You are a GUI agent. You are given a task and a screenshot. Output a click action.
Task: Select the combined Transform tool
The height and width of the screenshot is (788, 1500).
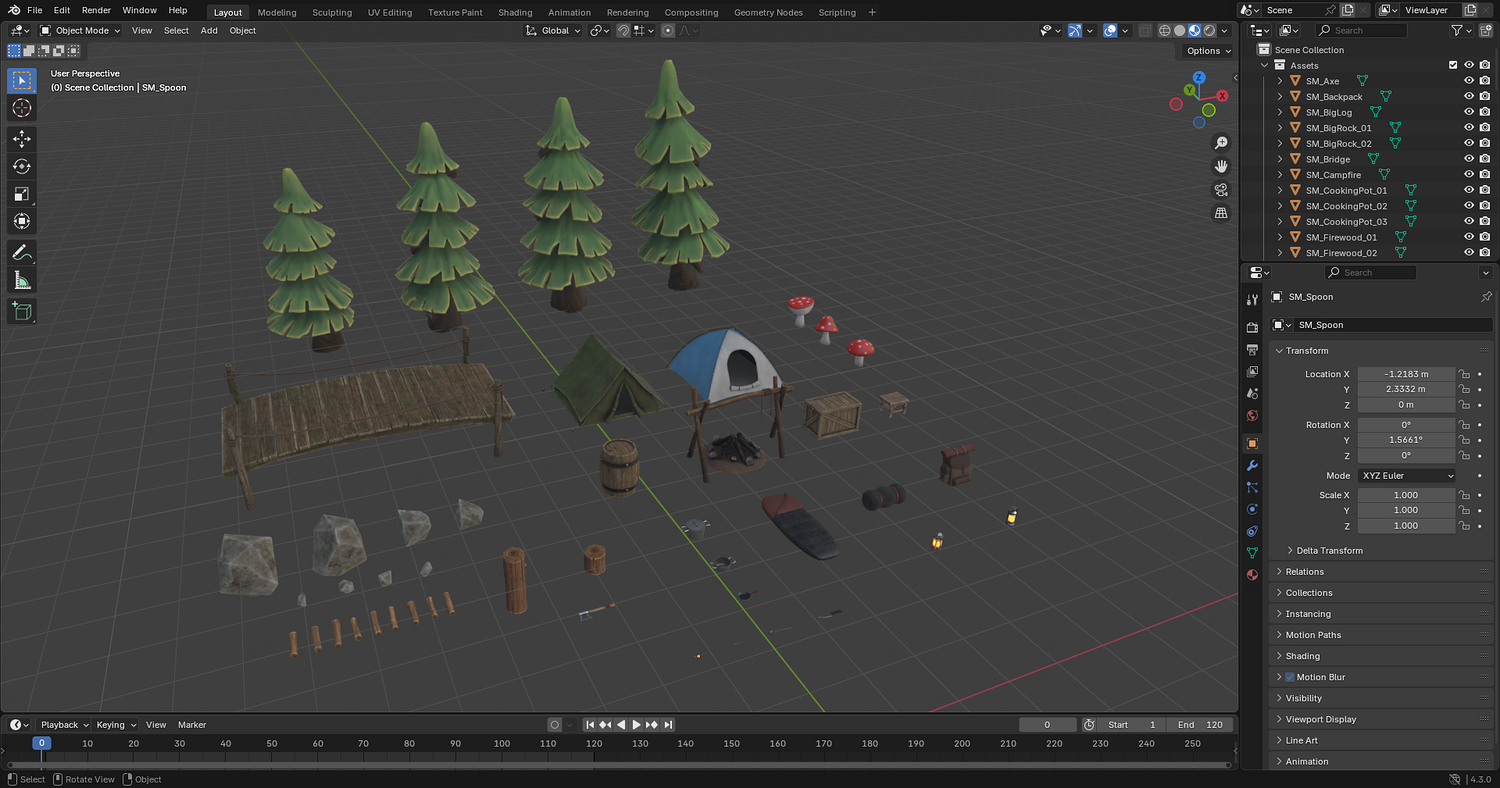(22, 221)
